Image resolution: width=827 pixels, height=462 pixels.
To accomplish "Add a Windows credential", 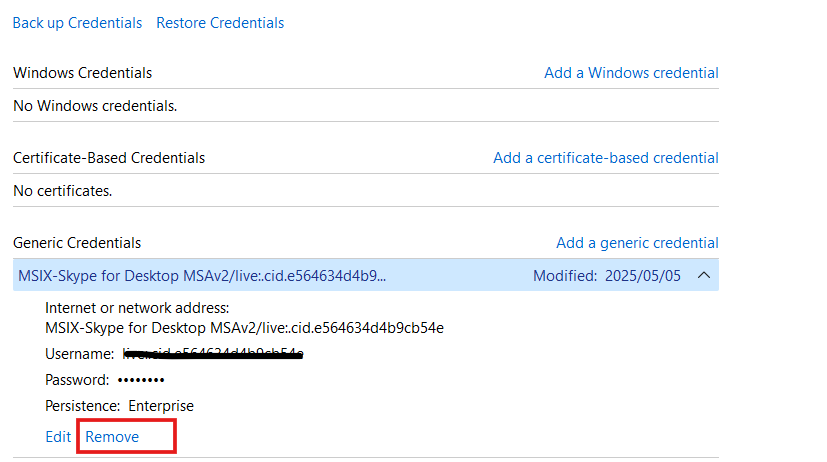I will point(631,73).
